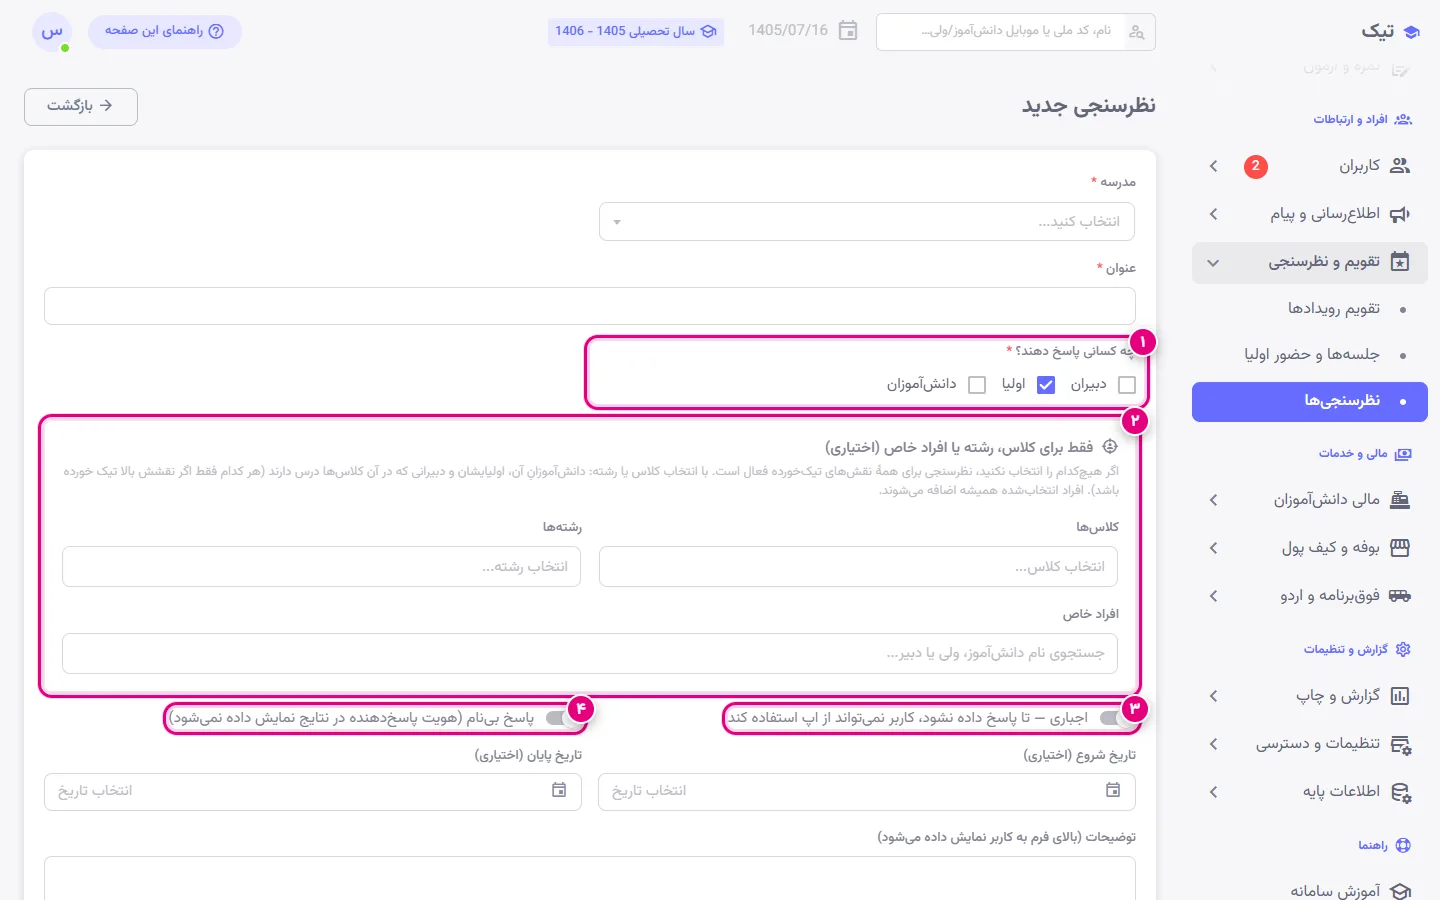The height and width of the screenshot is (900, 1440).
Task: Click the بازگشت back button
Action: point(81,106)
